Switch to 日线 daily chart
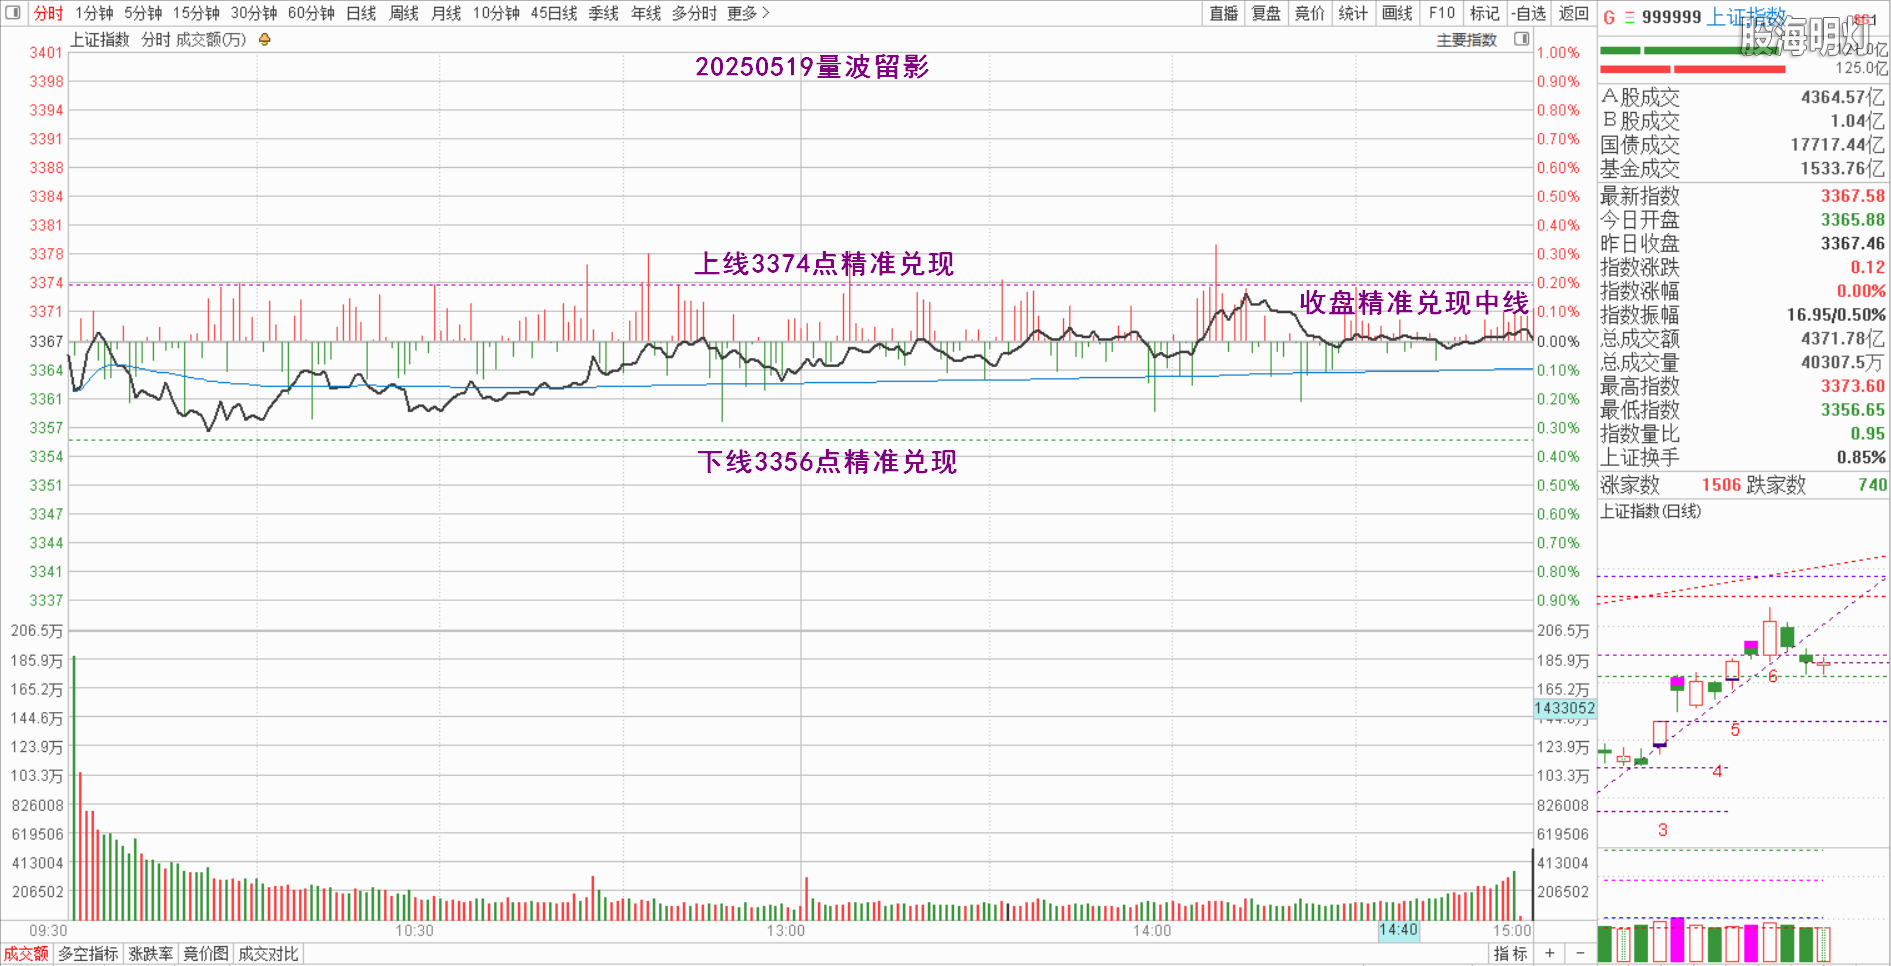This screenshot has height=966, width=1891. [361, 13]
